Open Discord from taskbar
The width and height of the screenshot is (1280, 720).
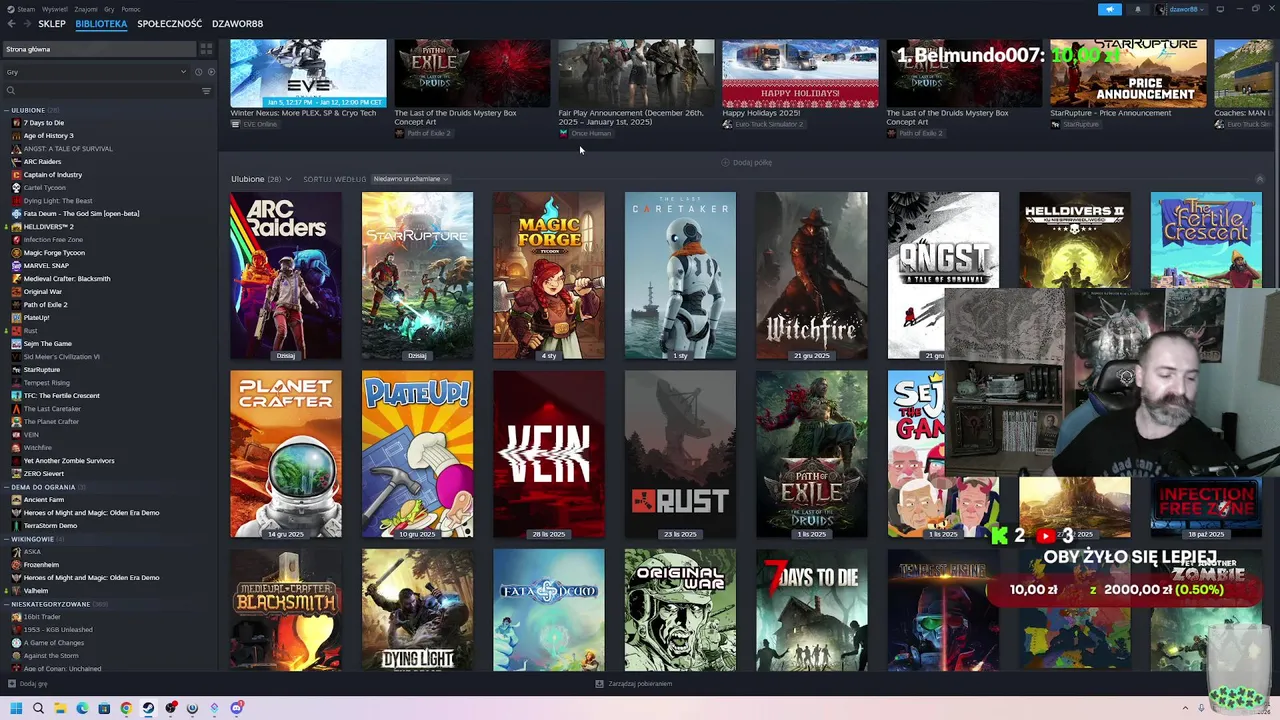coord(237,708)
